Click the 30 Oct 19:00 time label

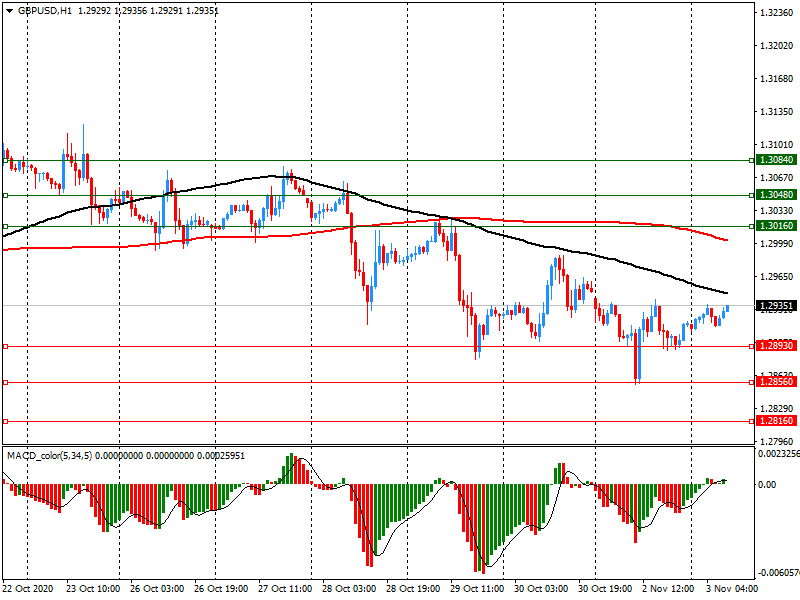click(605, 589)
